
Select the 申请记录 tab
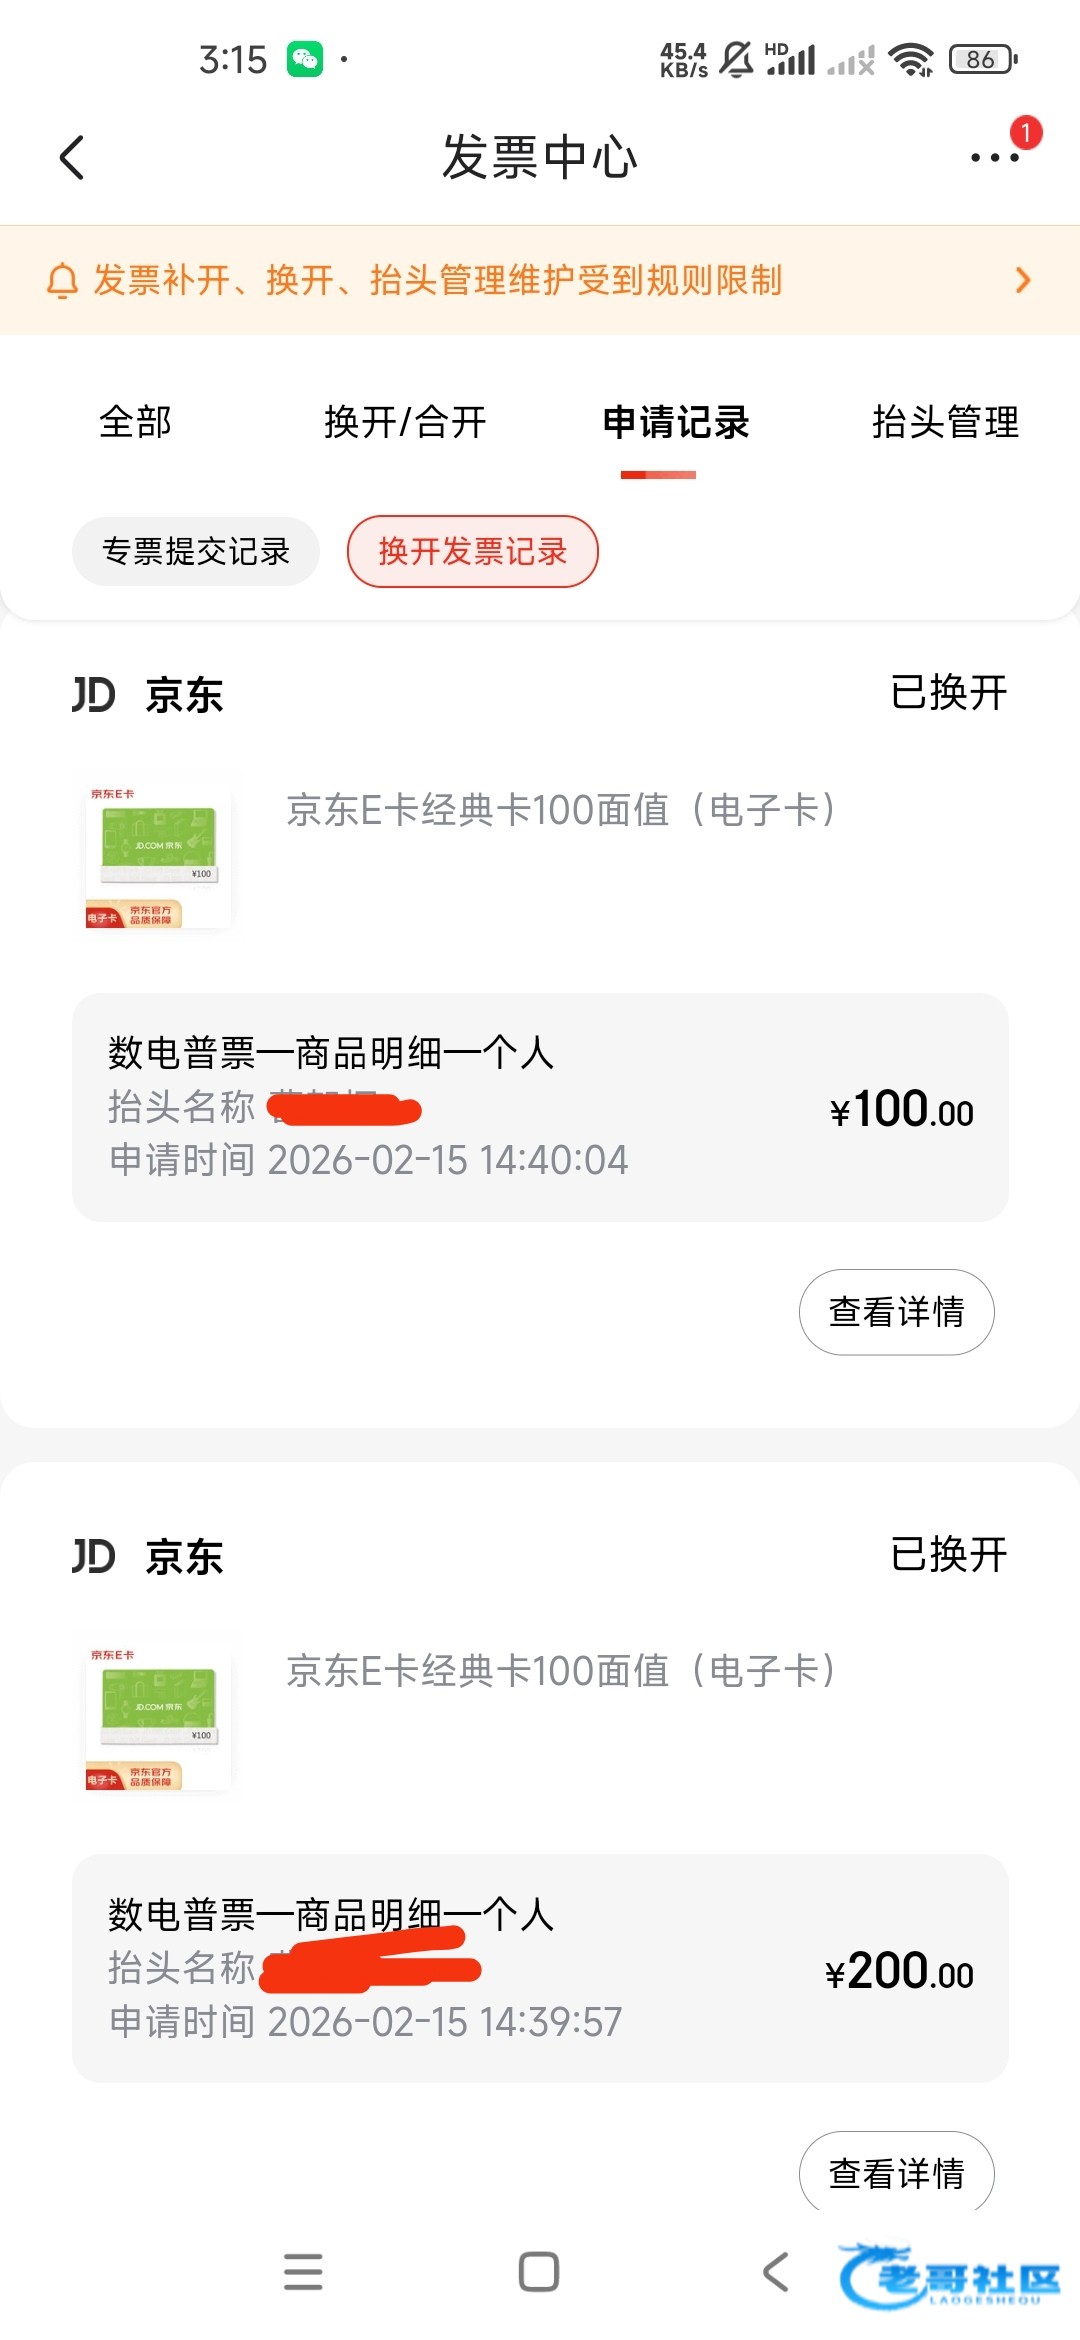(x=676, y=422)
